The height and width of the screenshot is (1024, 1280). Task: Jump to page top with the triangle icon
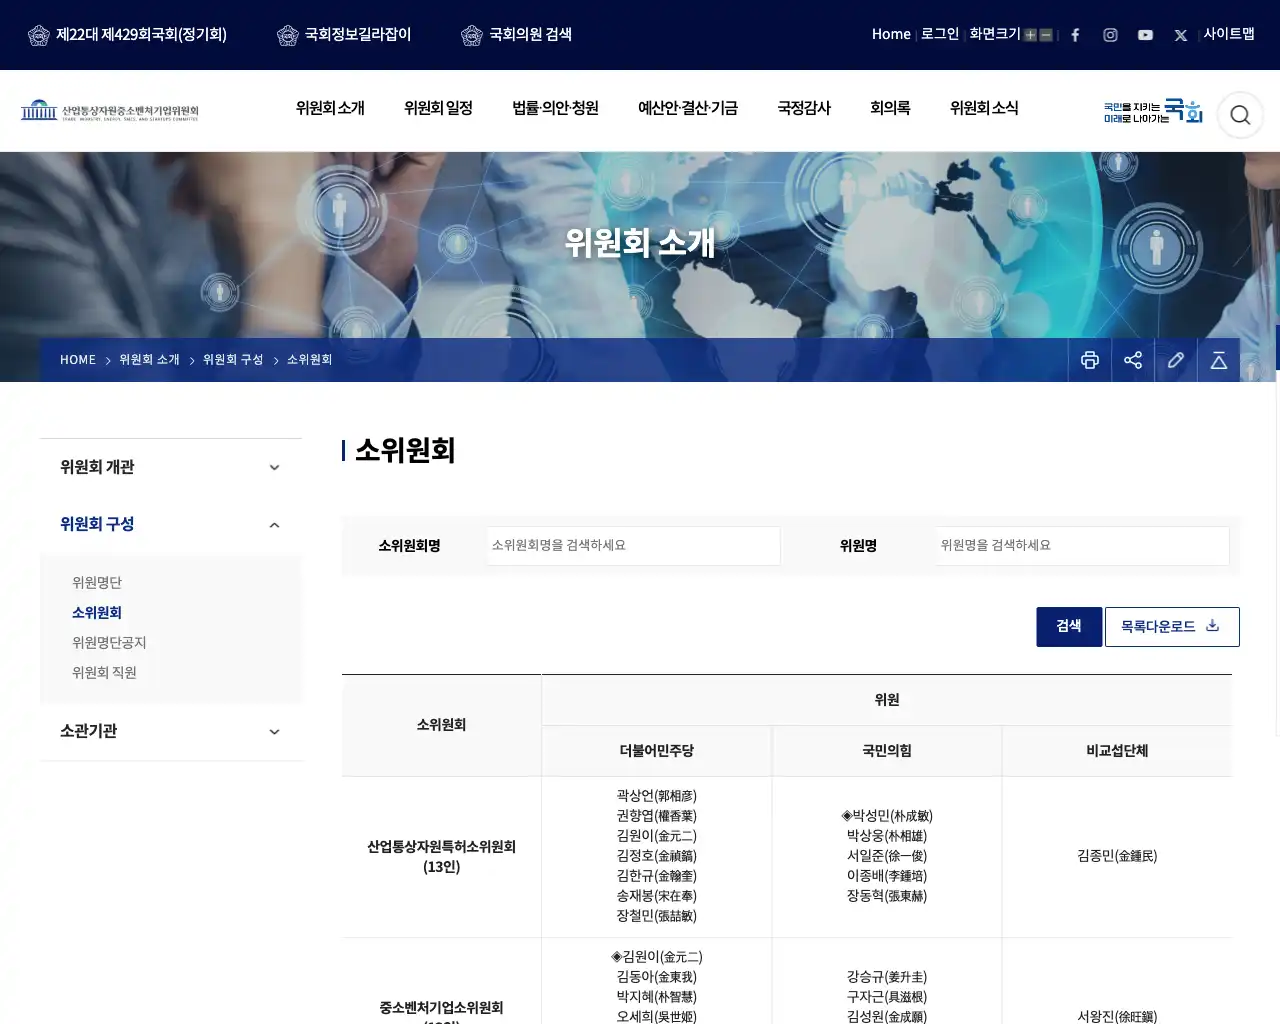(x=1219, y=360)
